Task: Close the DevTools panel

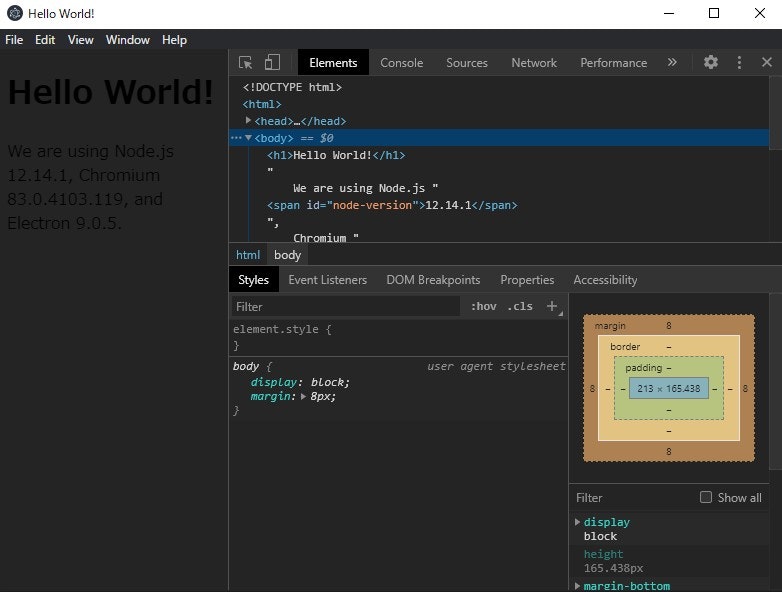Action: (x=767, y=62)
